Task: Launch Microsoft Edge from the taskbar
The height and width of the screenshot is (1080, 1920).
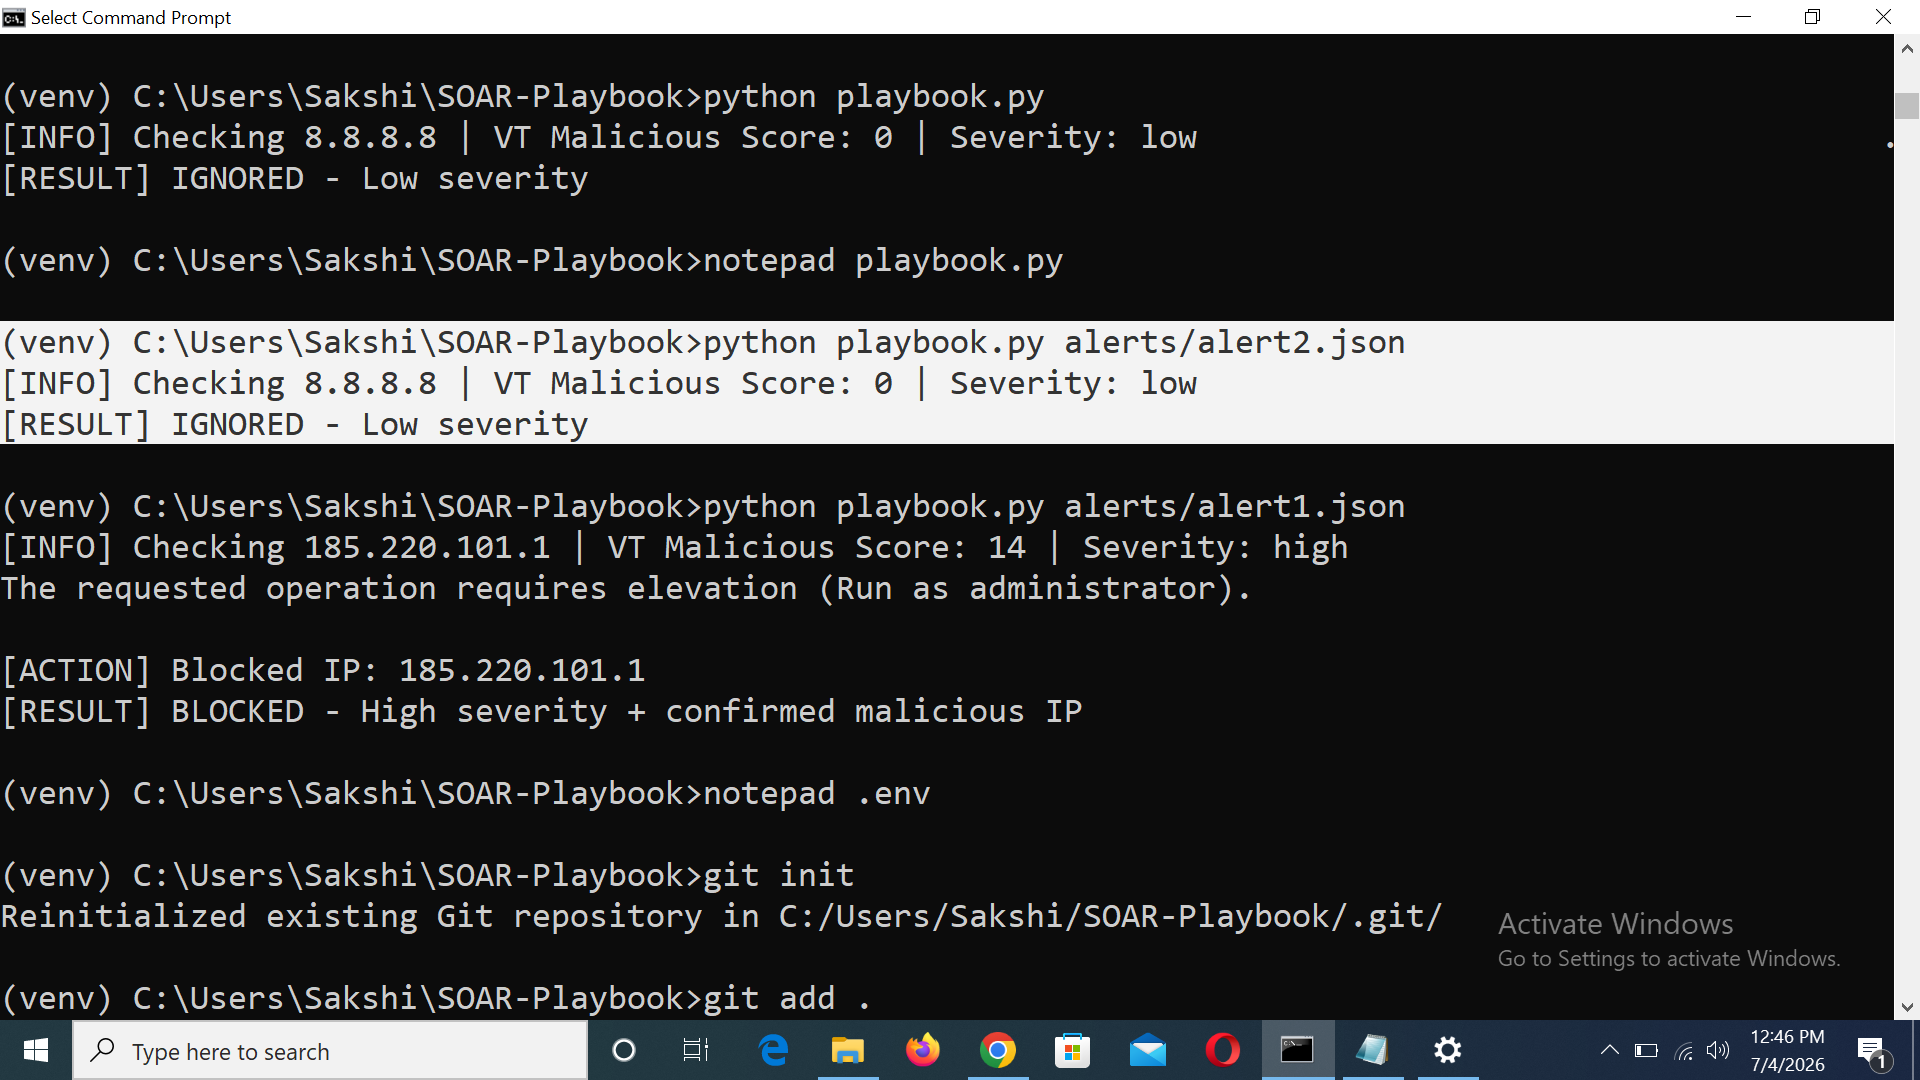Action: 773,1050
